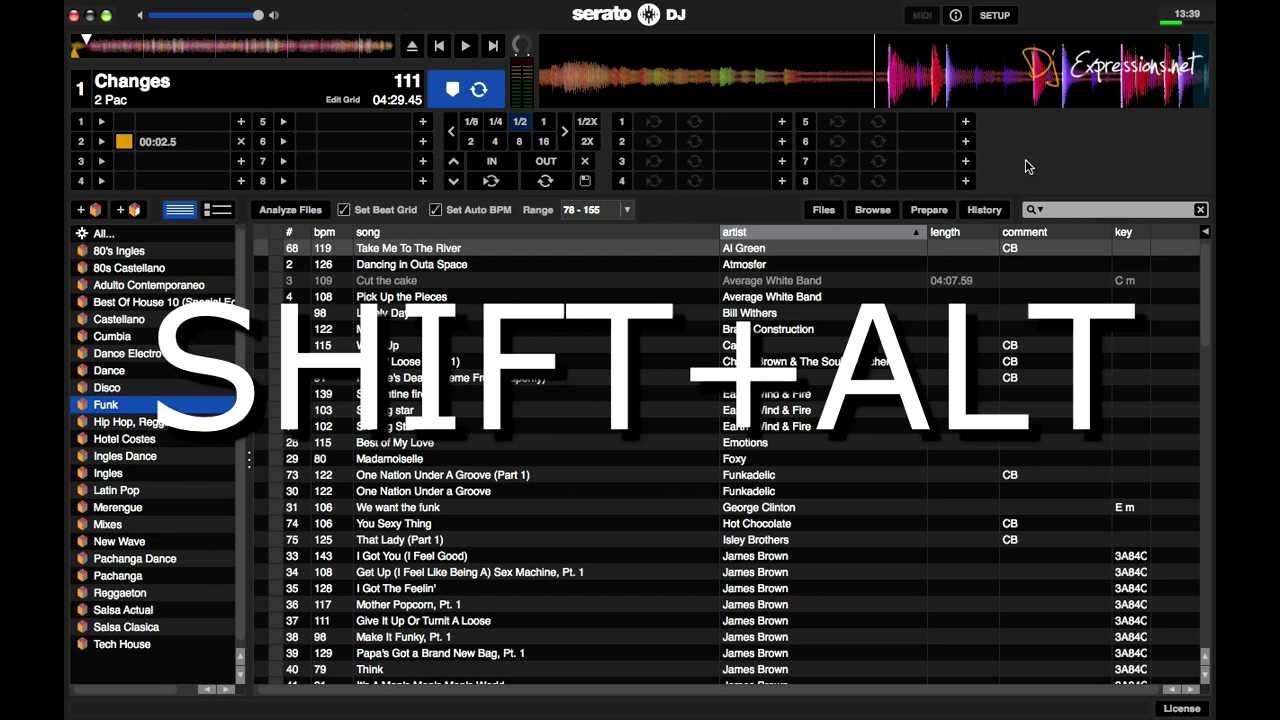Image resolution: width=1280 pixels, height=720 pixels.
Task: Double the loop length with 2X
Action: click(587, 142)
